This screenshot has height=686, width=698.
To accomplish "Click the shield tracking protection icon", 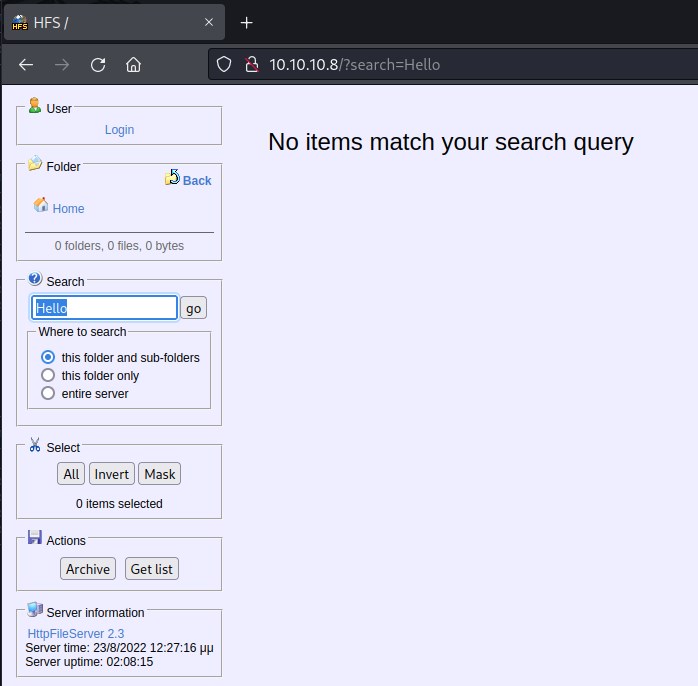I will (x=225, y=65).
